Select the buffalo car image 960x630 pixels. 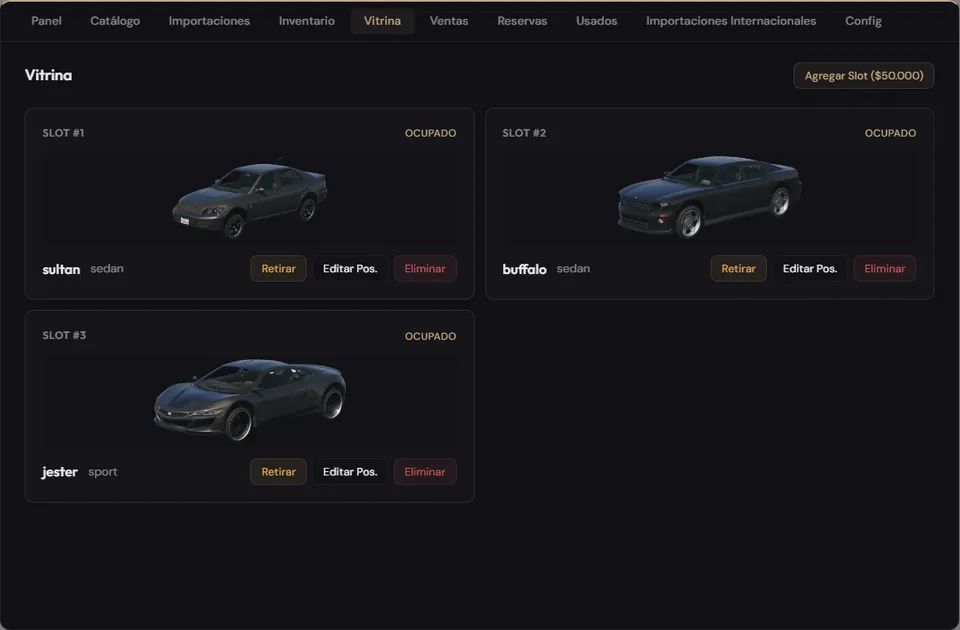[710, 197]
